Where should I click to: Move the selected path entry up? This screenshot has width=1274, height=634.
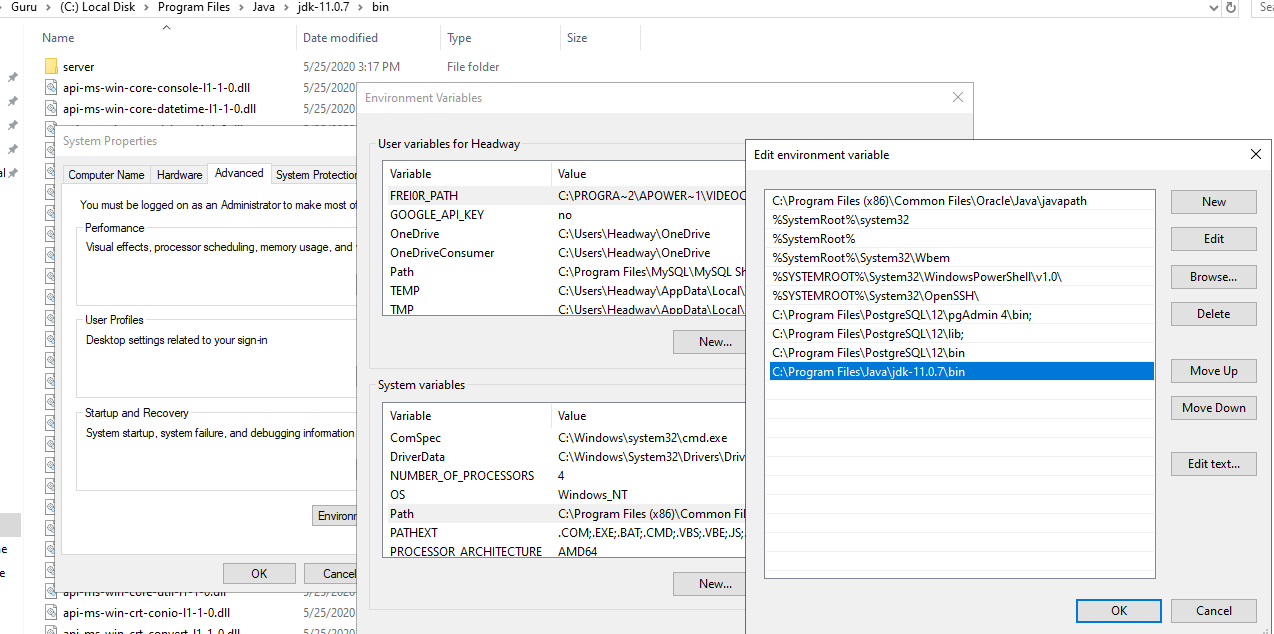coord(1213,370)
